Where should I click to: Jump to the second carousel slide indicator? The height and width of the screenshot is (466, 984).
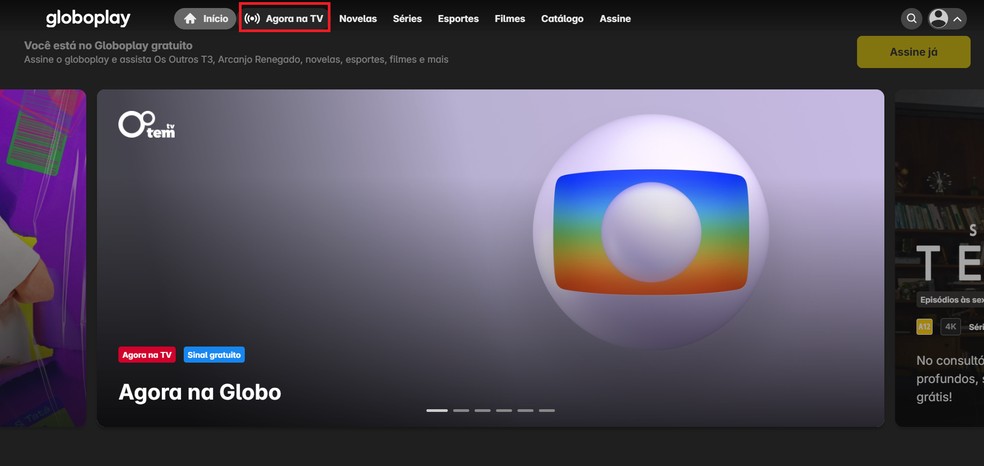pyautogui.click(x=461, y=410)
